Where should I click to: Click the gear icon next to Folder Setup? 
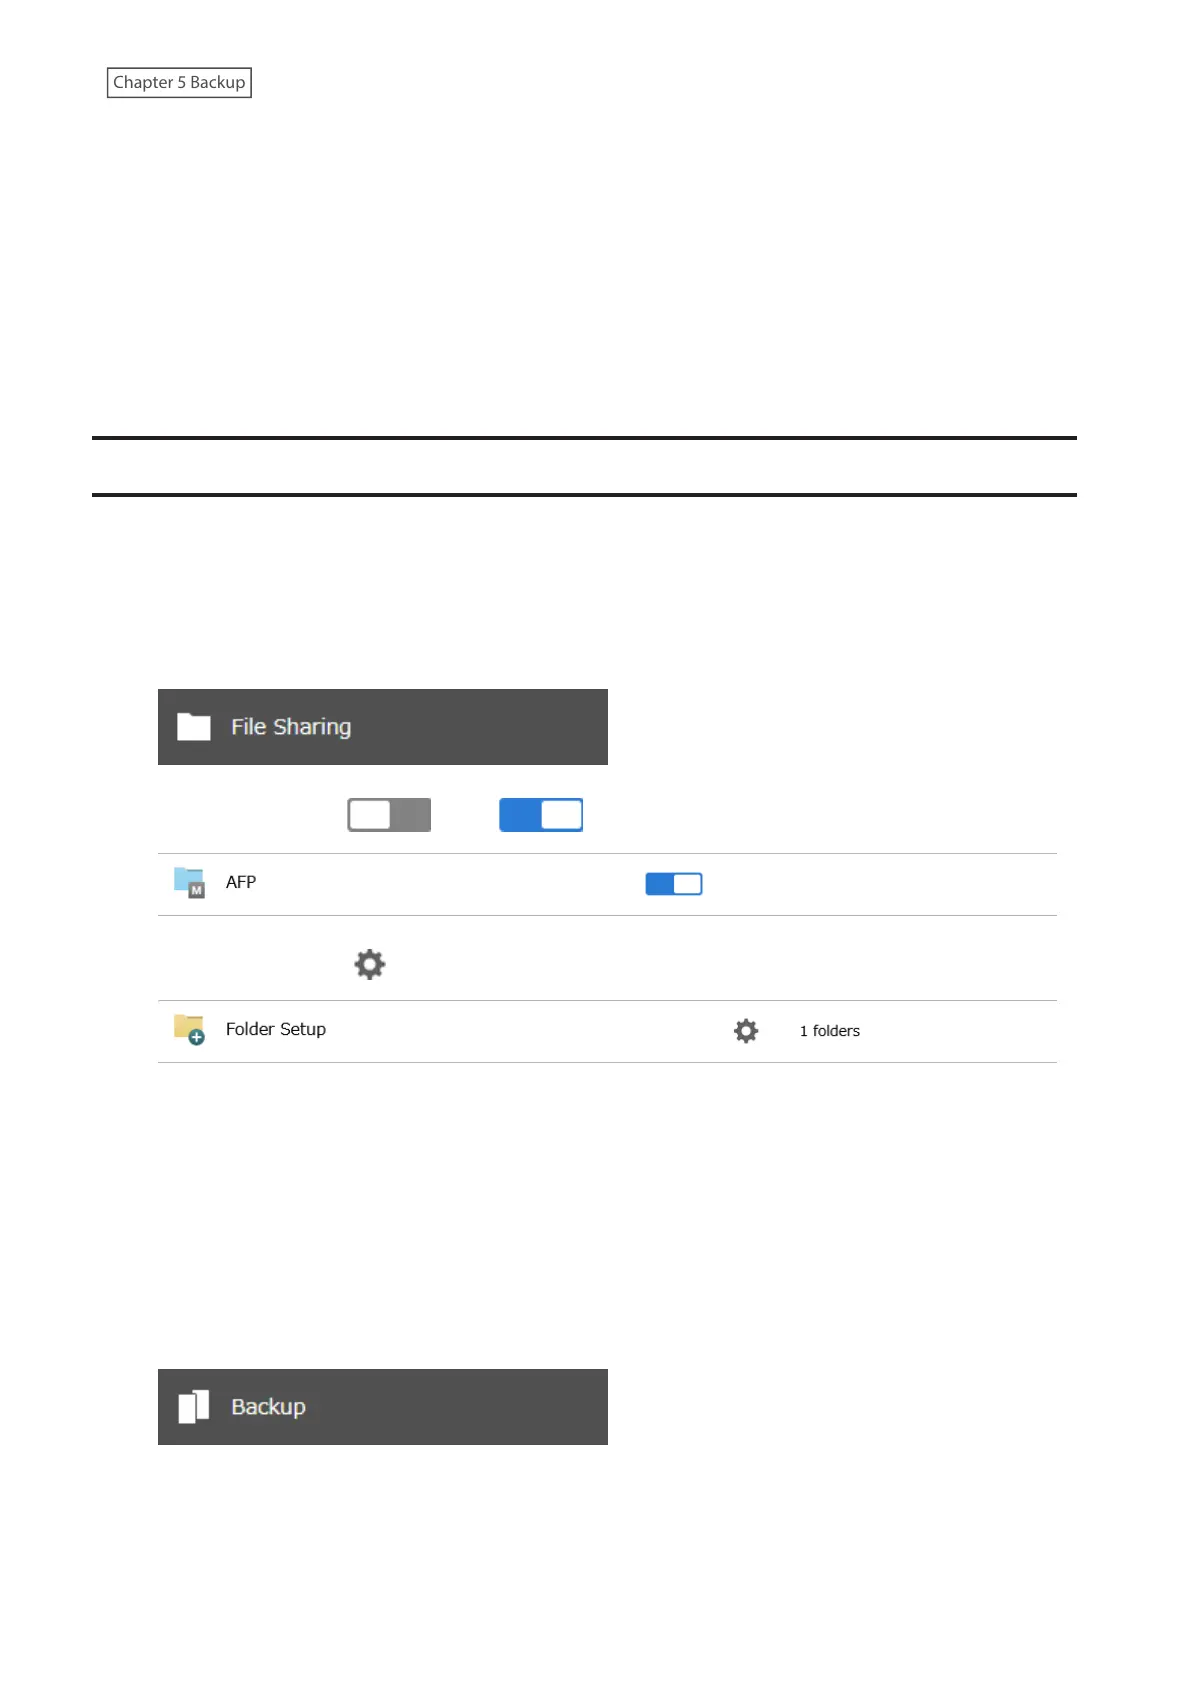746,1031
